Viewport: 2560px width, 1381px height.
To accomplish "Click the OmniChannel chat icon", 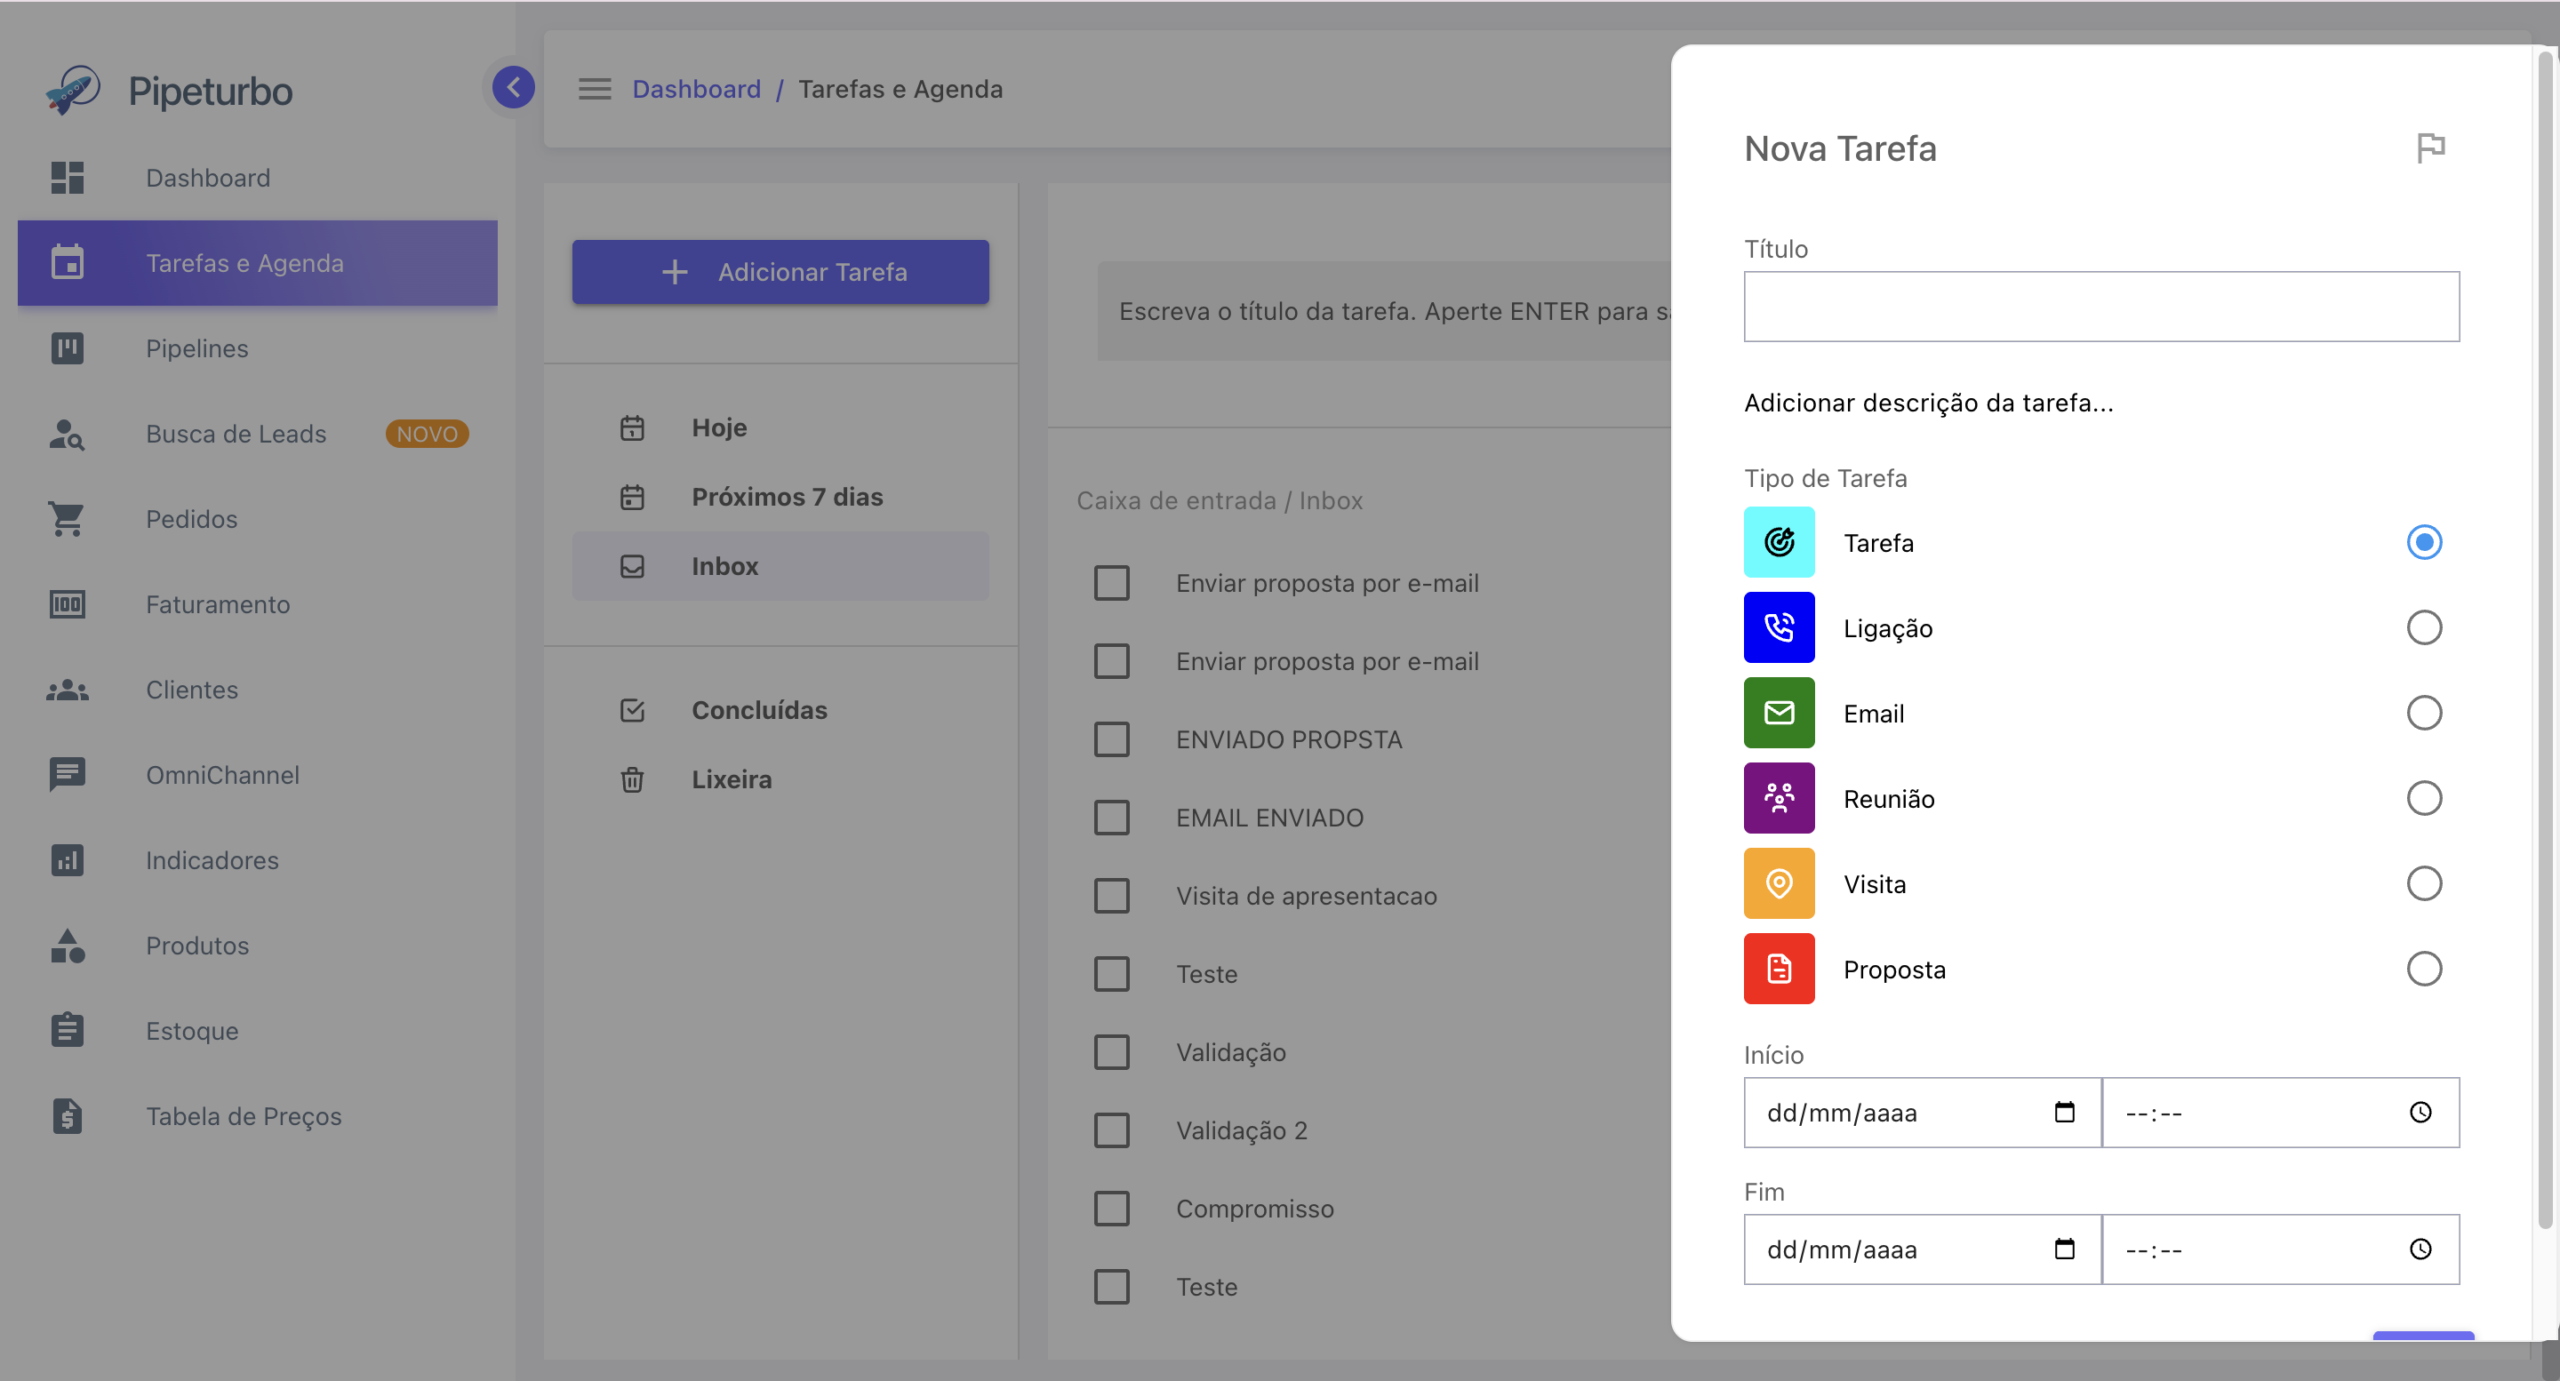I will (x=67, y=775).
